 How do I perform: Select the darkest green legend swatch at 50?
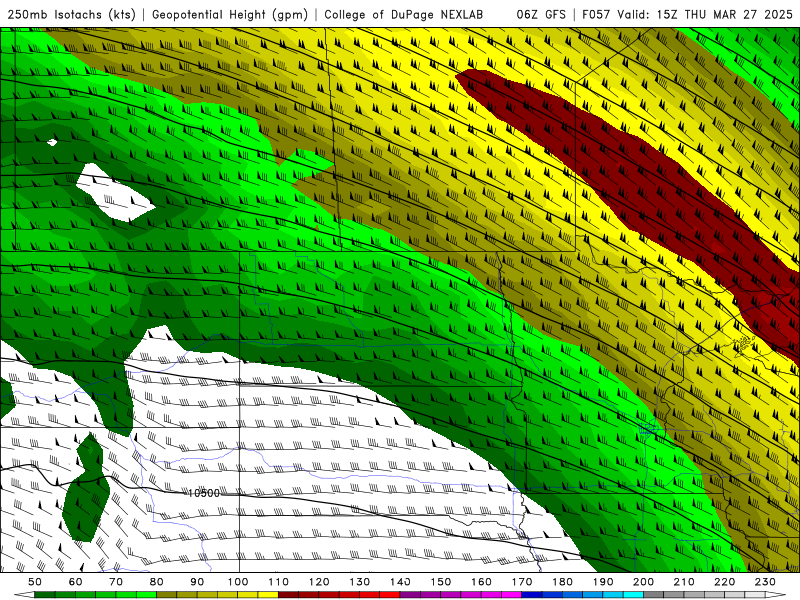[45, 595]
